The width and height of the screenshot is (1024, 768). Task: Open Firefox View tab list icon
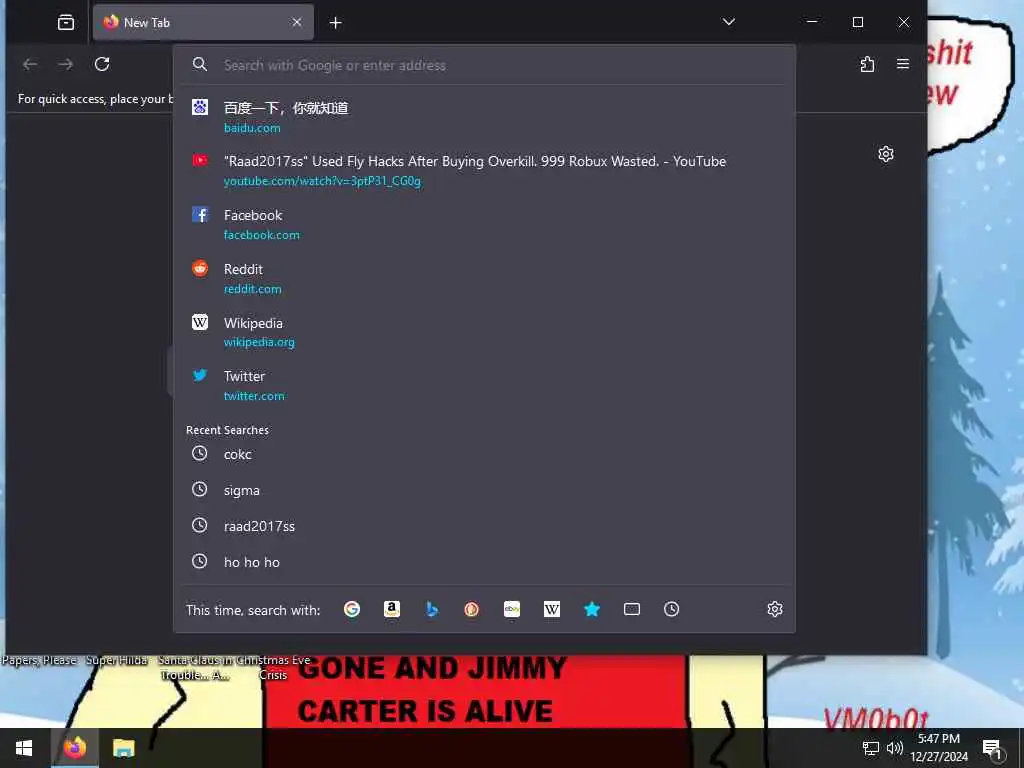[65, 23]
